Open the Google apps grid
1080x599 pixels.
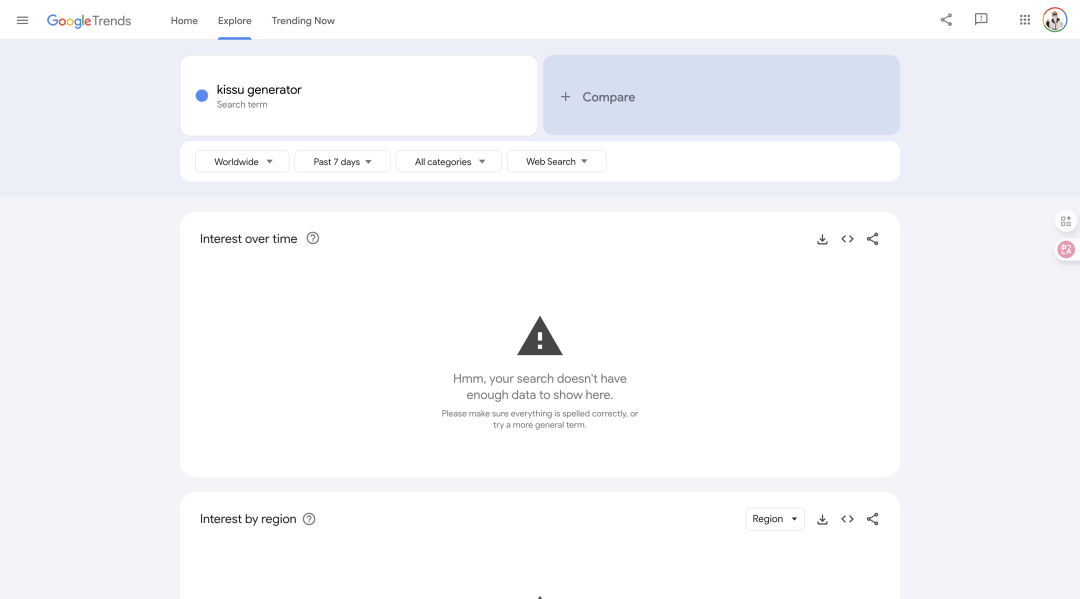[x=1025, y=20]
